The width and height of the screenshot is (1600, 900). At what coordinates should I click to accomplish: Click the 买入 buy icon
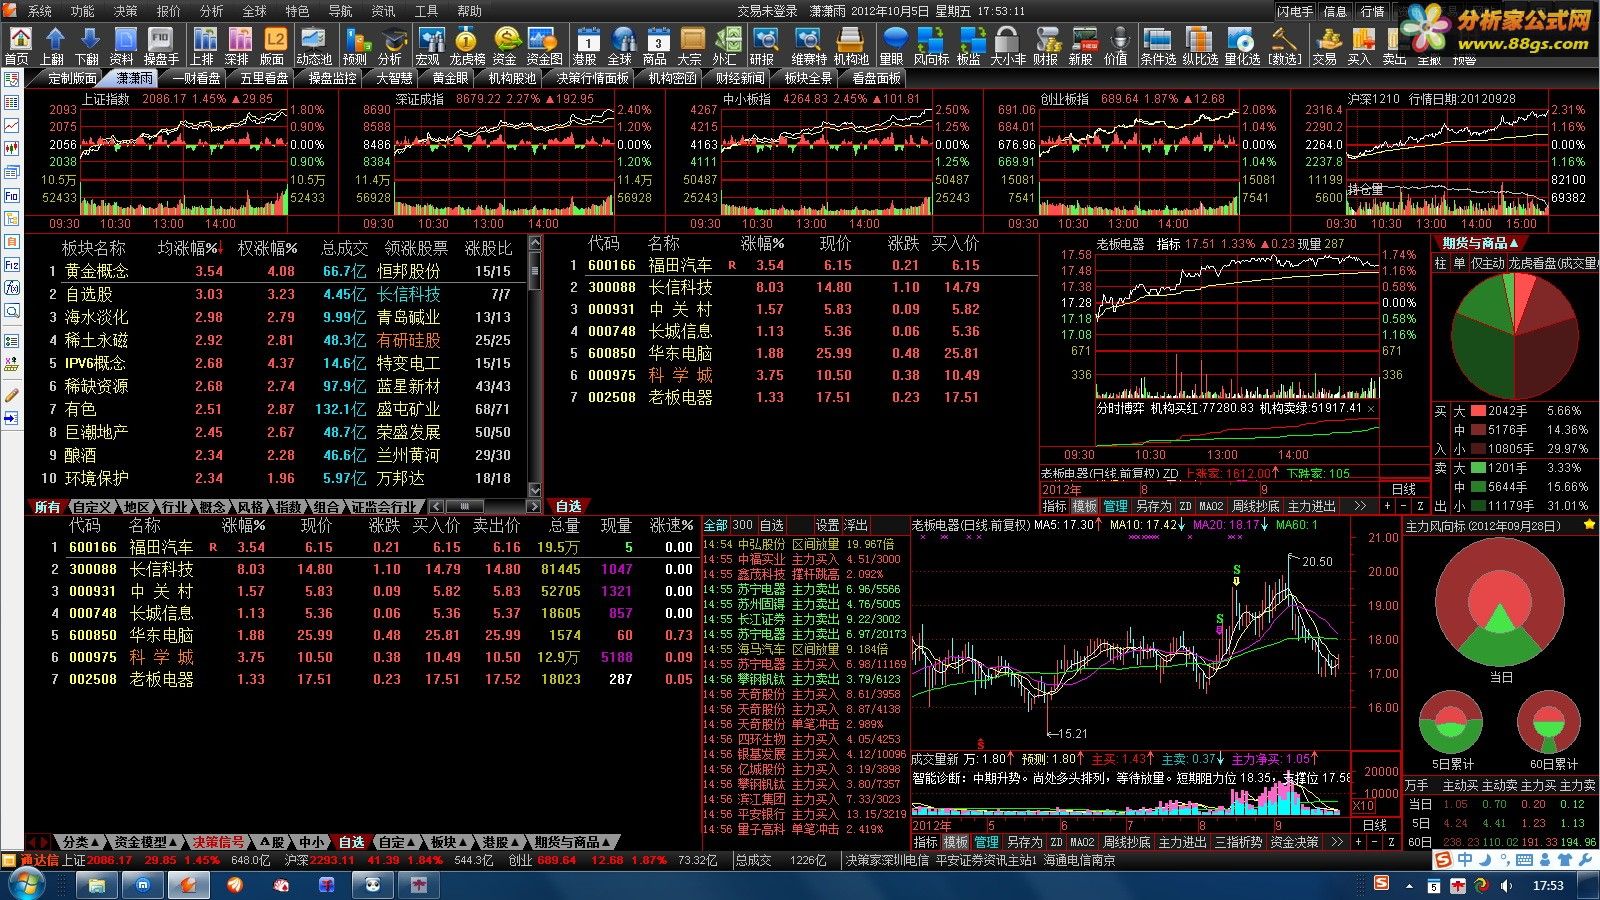pyautogui.click(x=1359, y=45)
